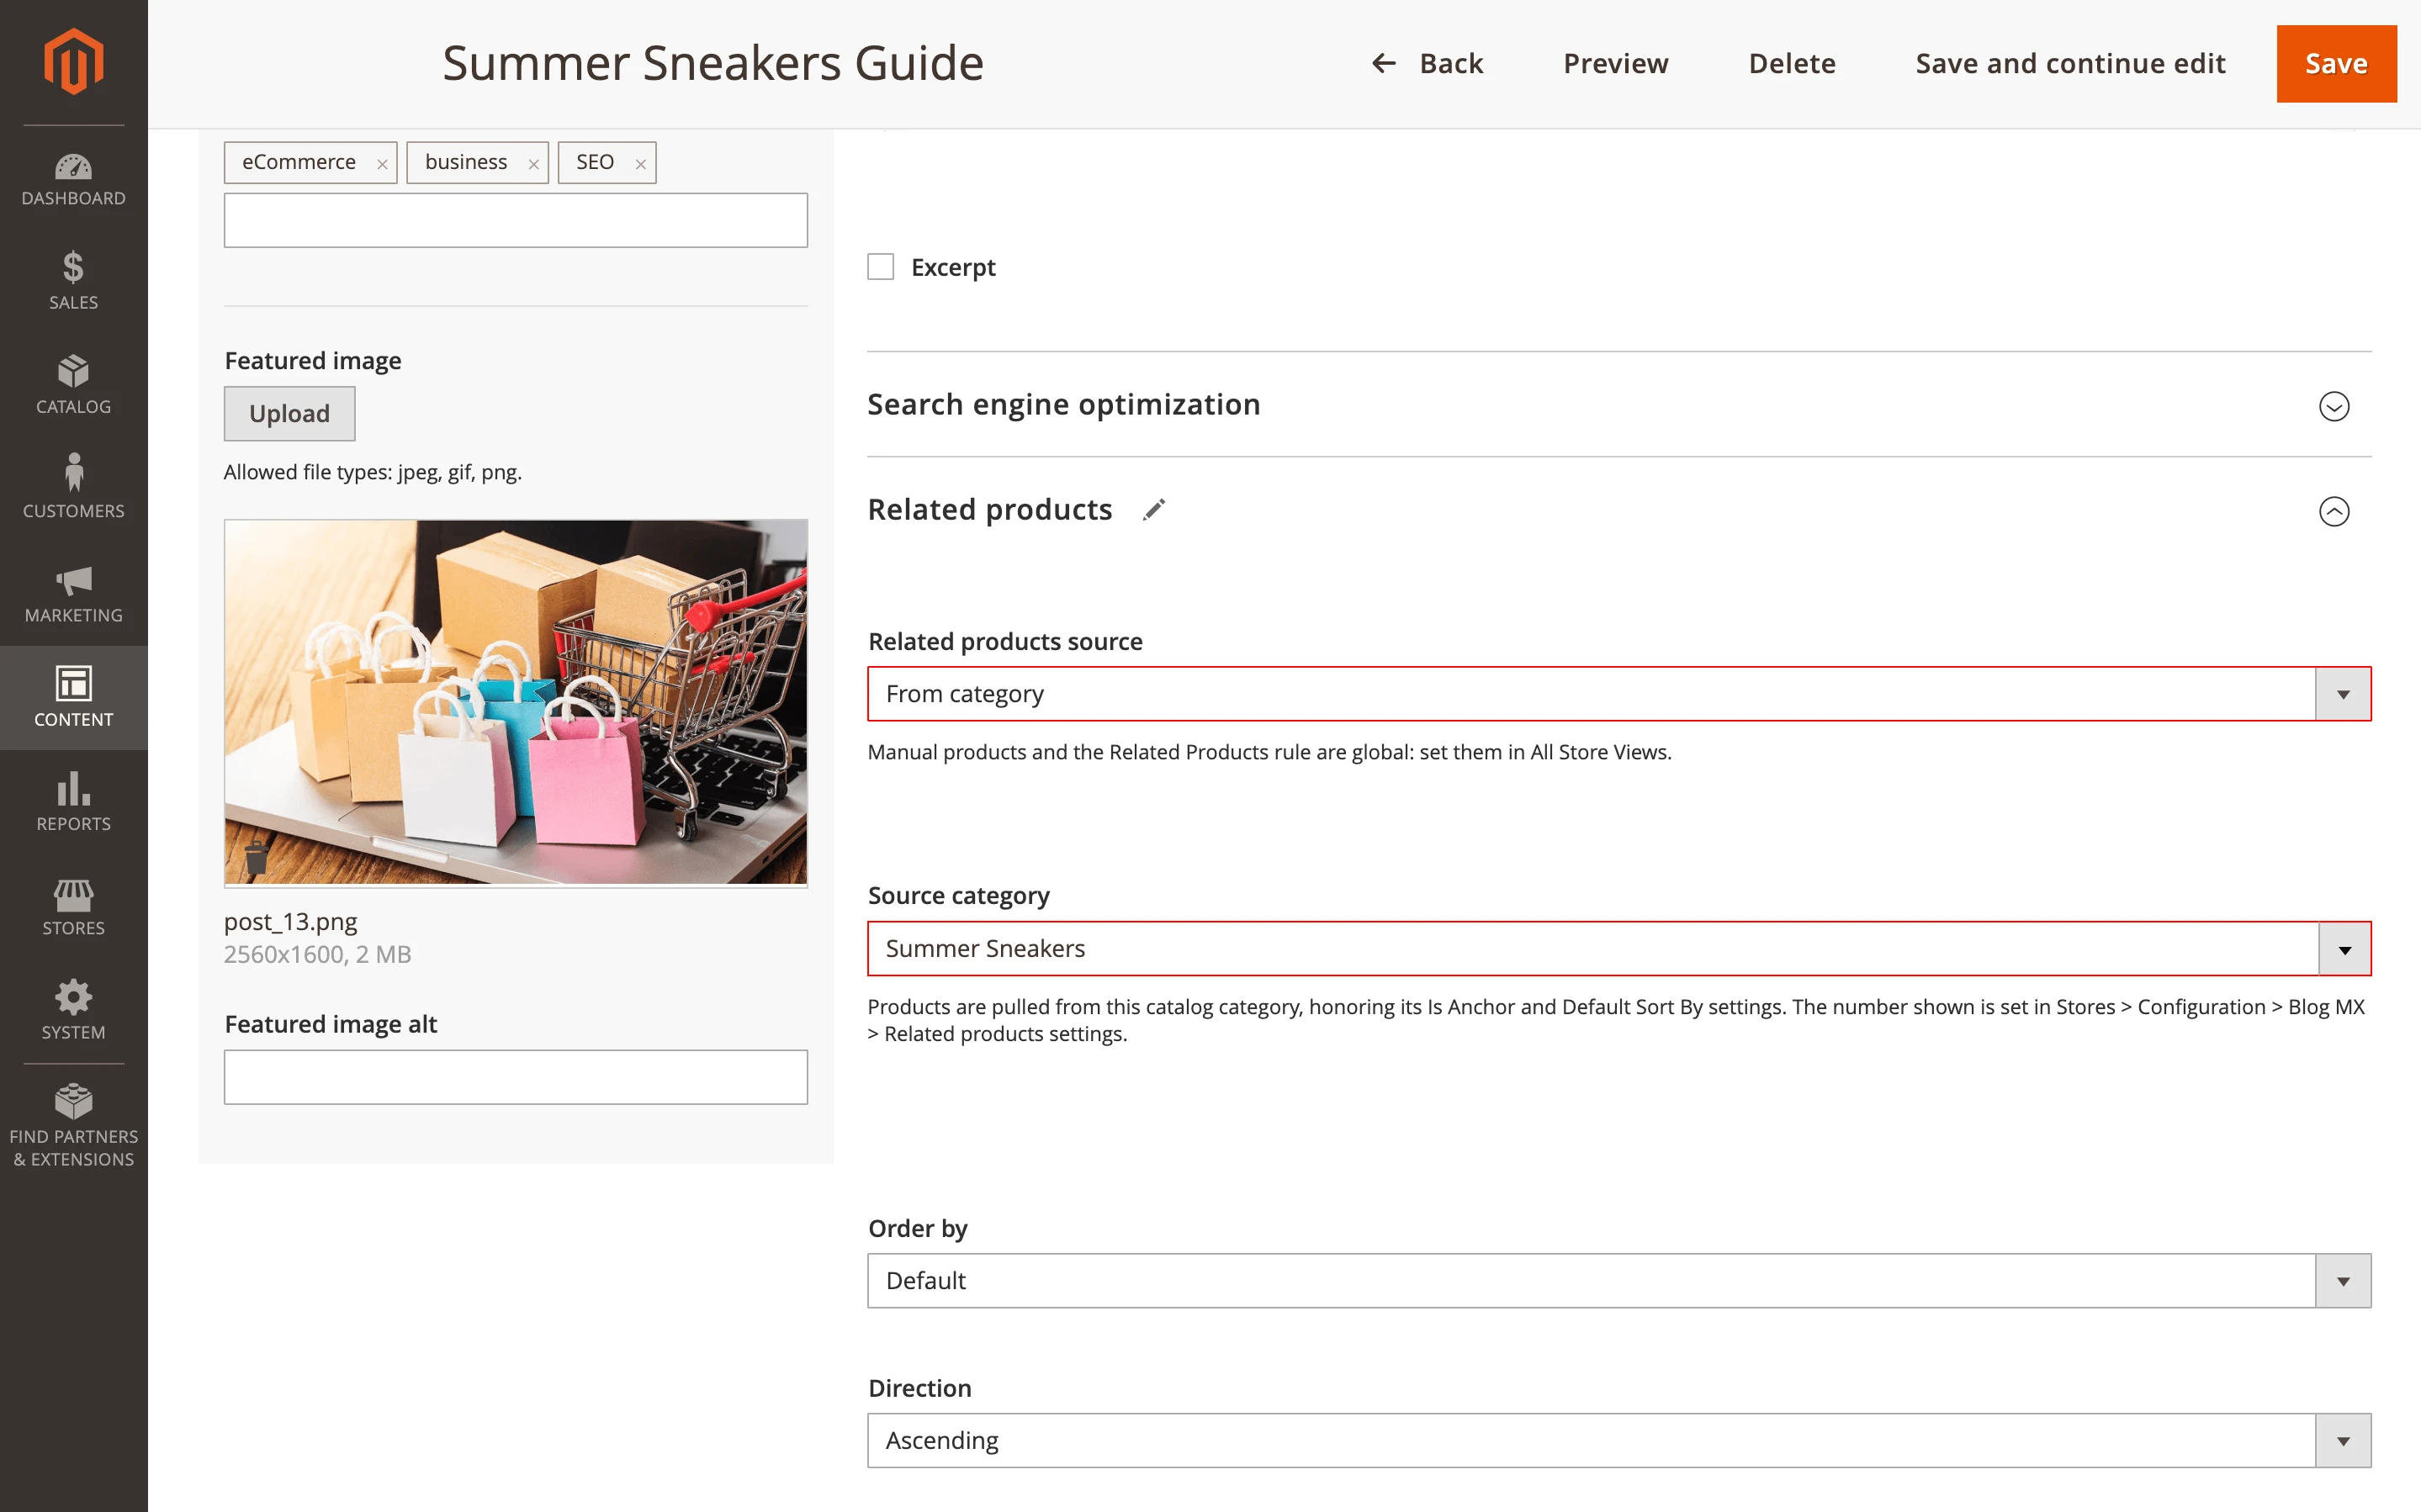The image size is (2421, 1512).
Task: Open the Order by dropdown
Action: [x=1619, y=1281]
